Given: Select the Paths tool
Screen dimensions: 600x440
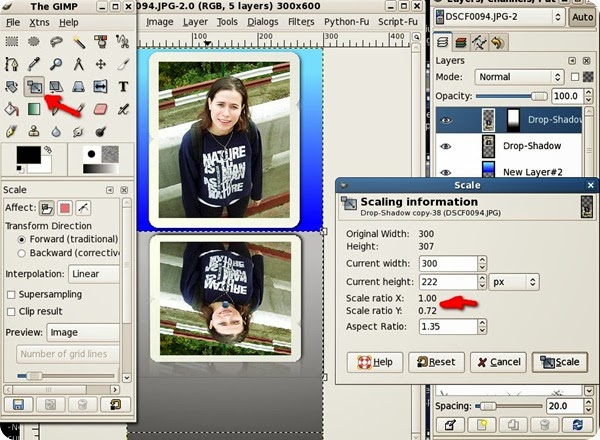Looking at the screenshot, I should tap(11, 64).
